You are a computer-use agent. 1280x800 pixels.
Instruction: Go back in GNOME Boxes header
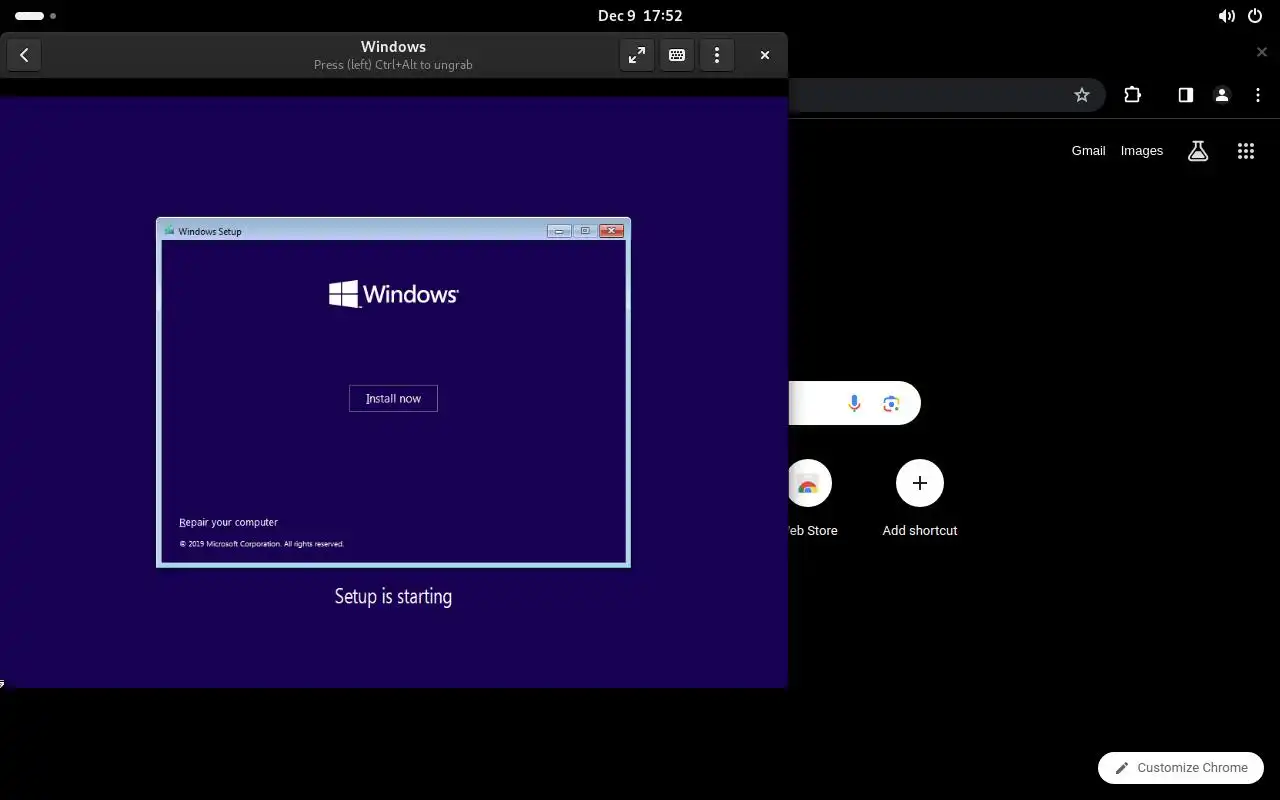[24, 55]
